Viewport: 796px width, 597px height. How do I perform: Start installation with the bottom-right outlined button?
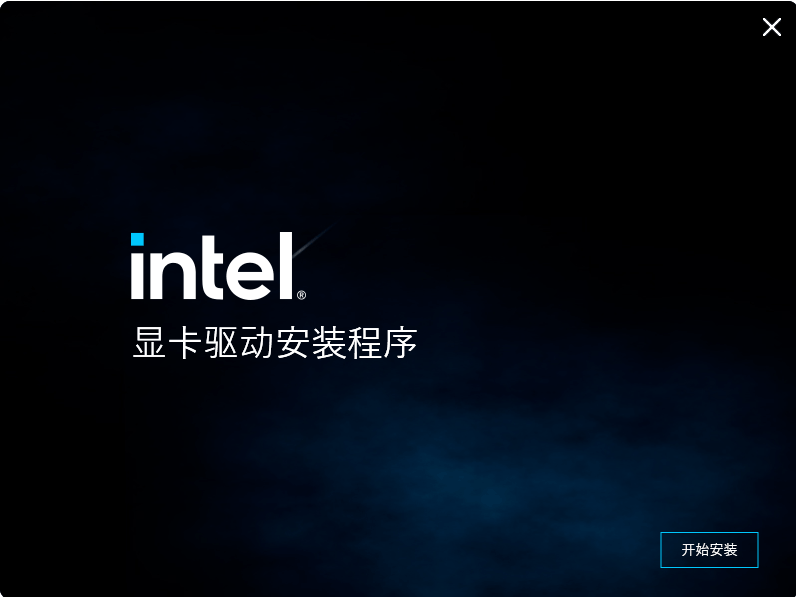tap(709, 550)
